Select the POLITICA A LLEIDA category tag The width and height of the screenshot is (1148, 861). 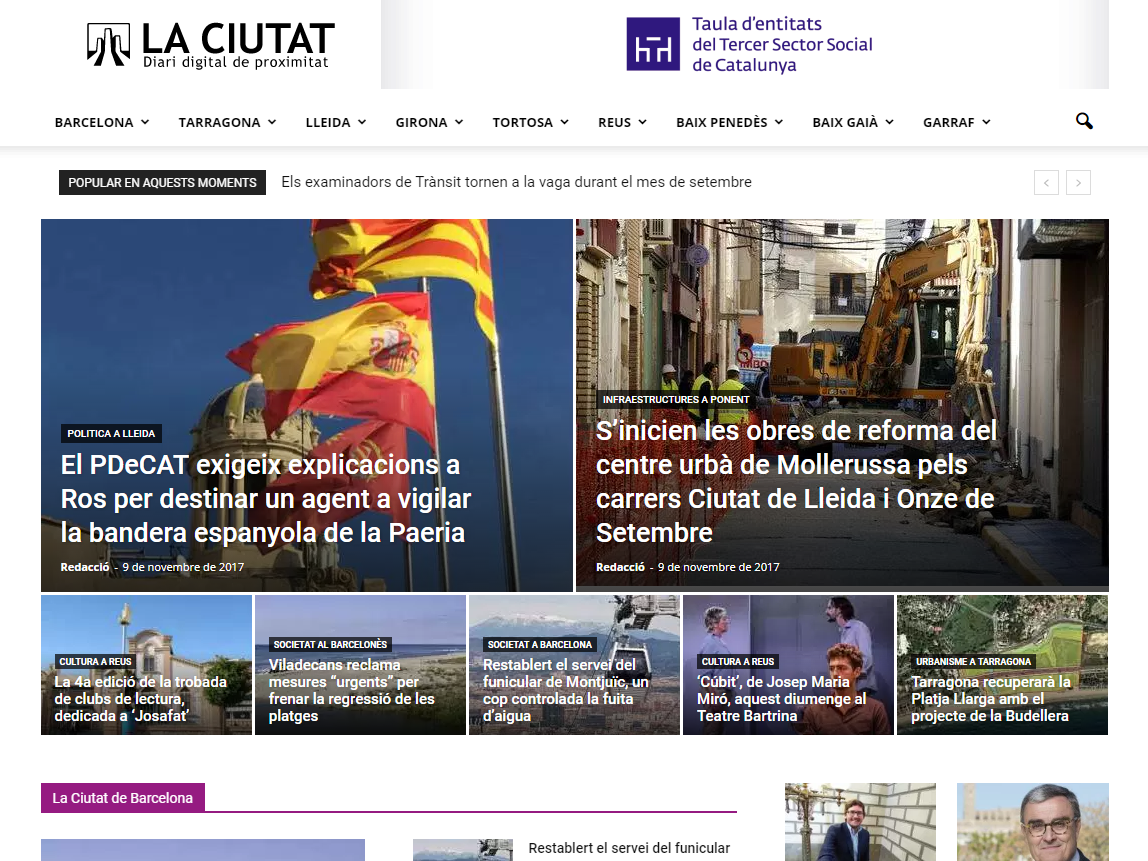click(111, 433)
